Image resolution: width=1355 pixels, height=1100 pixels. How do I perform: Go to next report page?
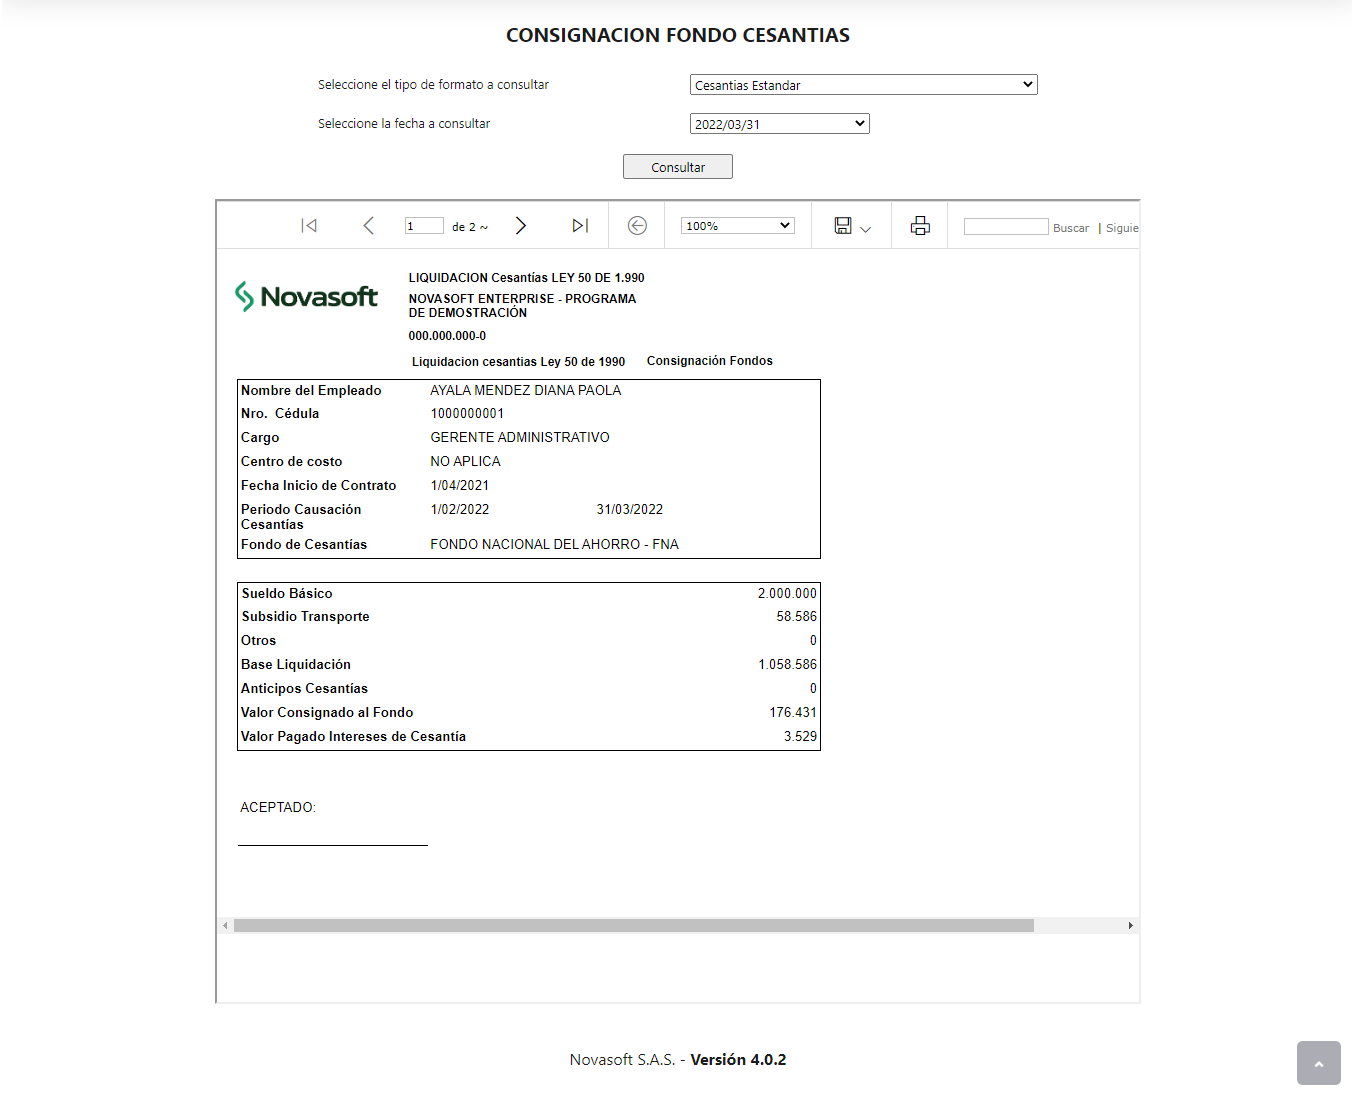pos(520,226)
